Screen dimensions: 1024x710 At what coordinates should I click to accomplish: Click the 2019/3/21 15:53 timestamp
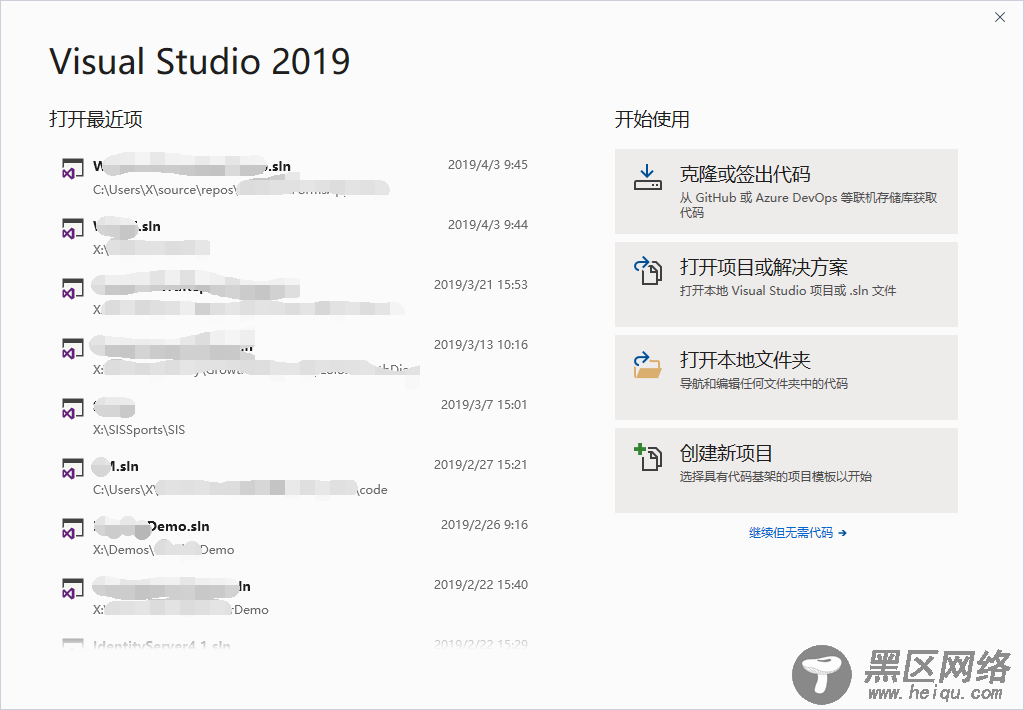coord(481,285)
